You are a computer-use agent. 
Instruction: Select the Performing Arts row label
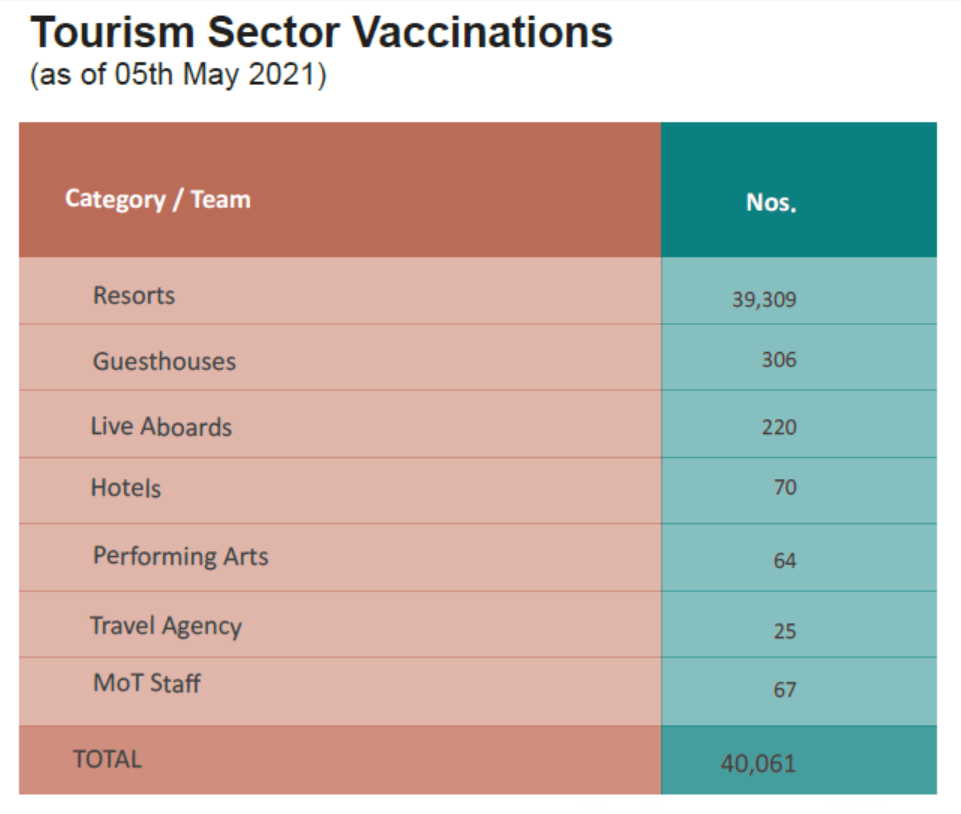pos(181,556)
